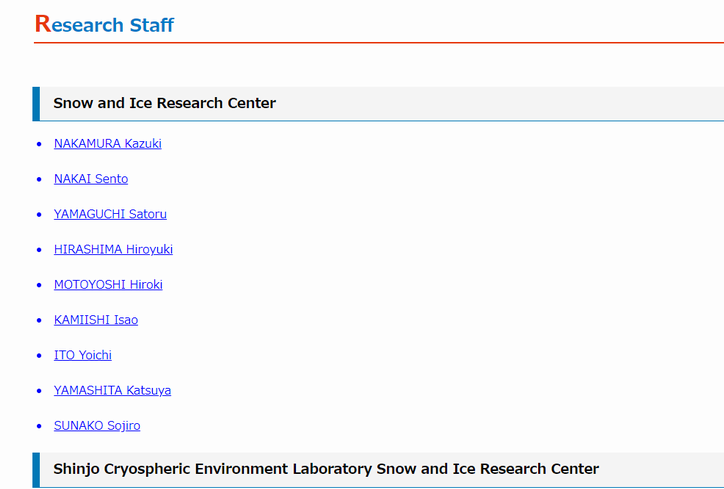Click the blue bar beside Shinjo Cryospheric heading

click(x=36, y=470)
